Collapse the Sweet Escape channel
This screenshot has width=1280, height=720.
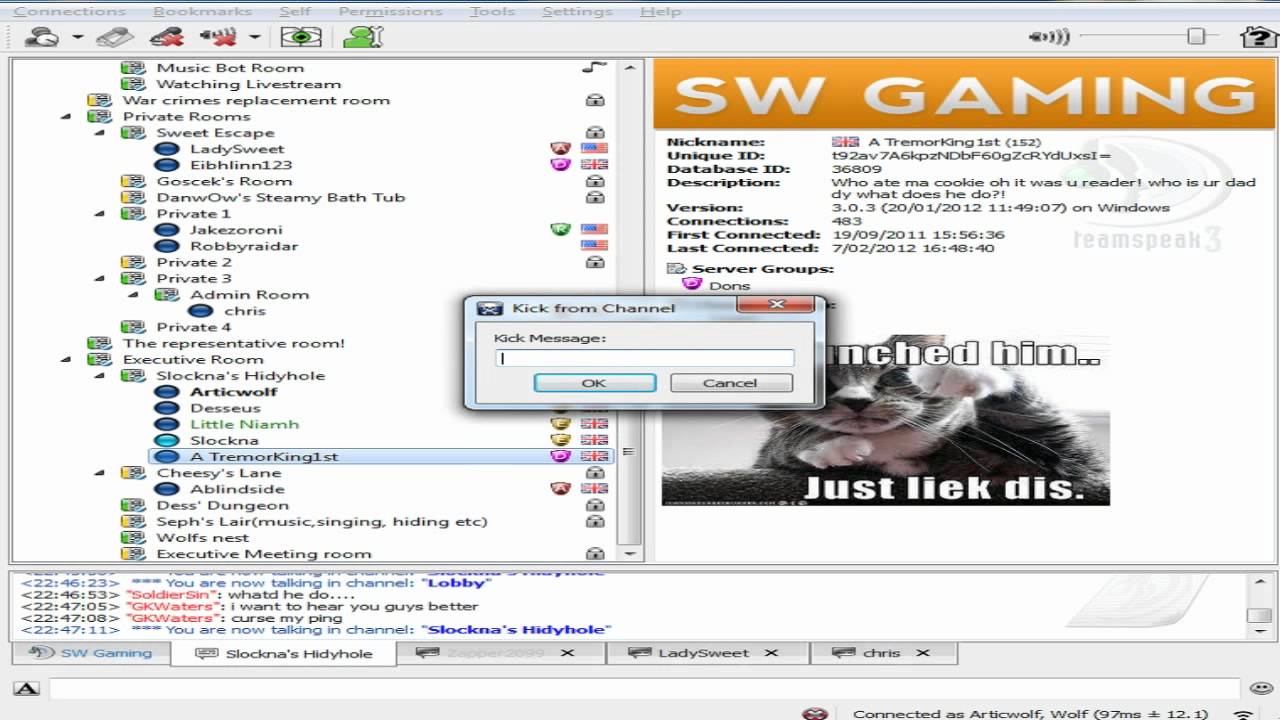100,133
